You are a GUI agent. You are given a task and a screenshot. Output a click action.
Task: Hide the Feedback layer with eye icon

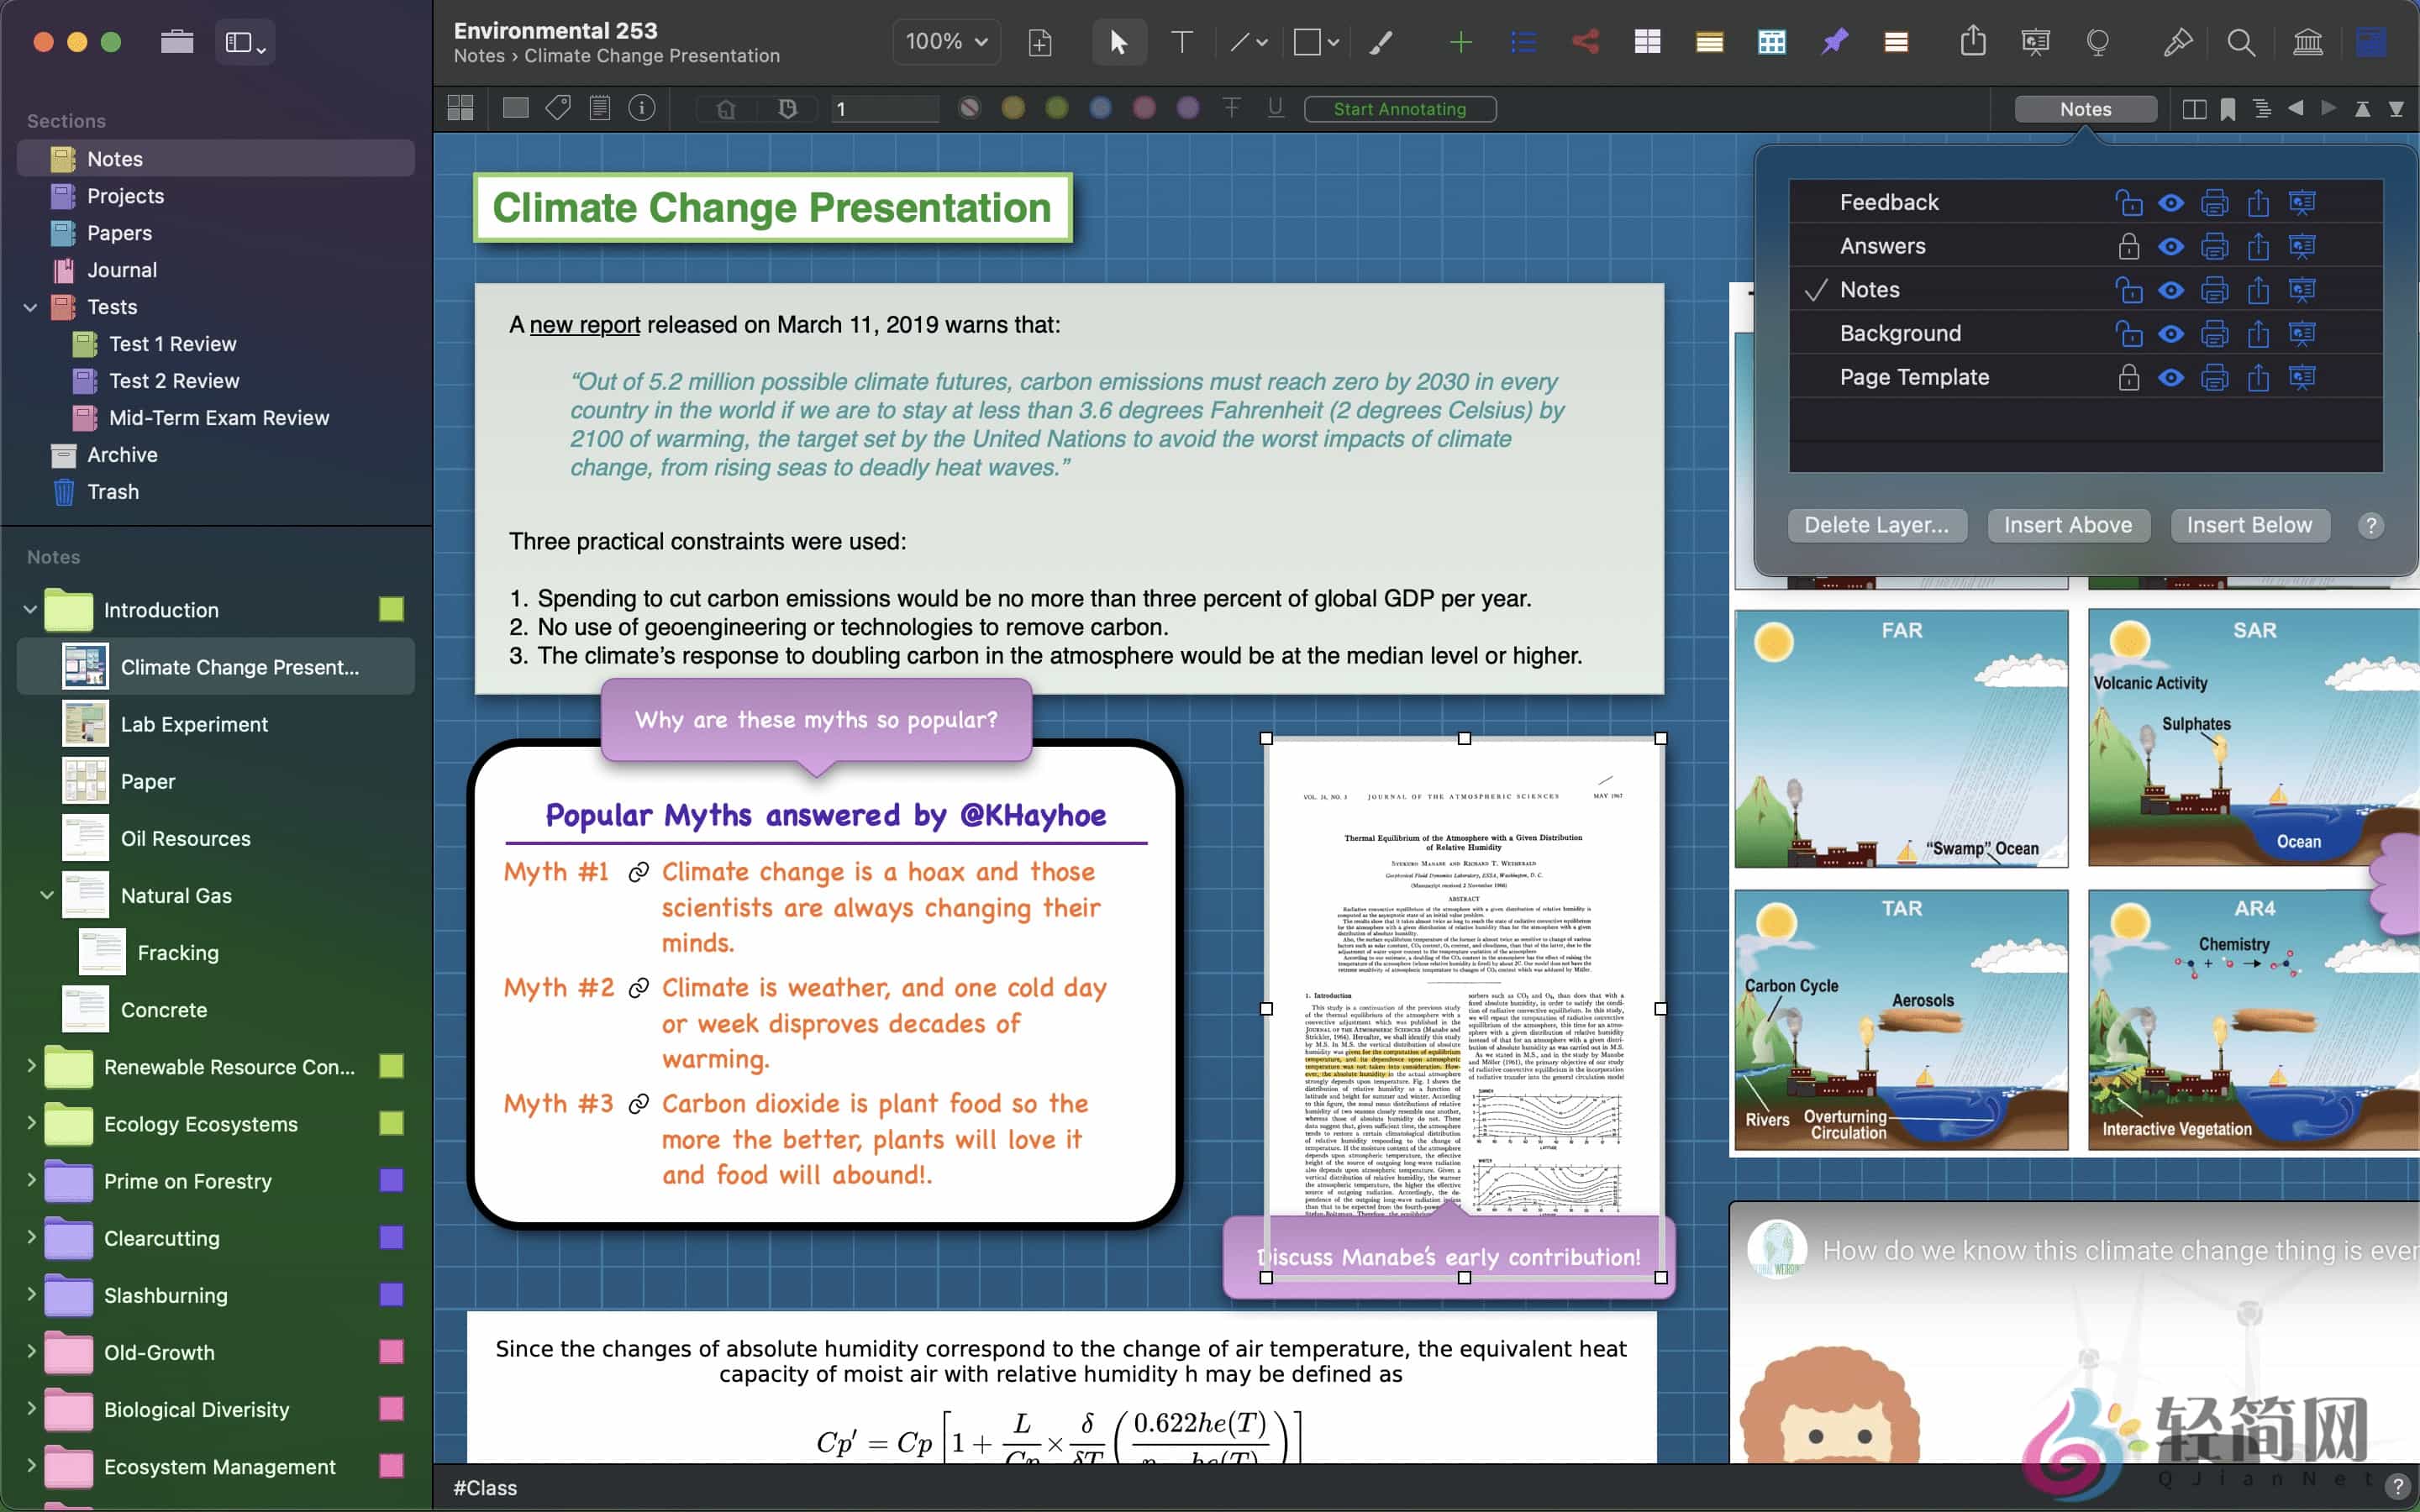[2170, 203]
